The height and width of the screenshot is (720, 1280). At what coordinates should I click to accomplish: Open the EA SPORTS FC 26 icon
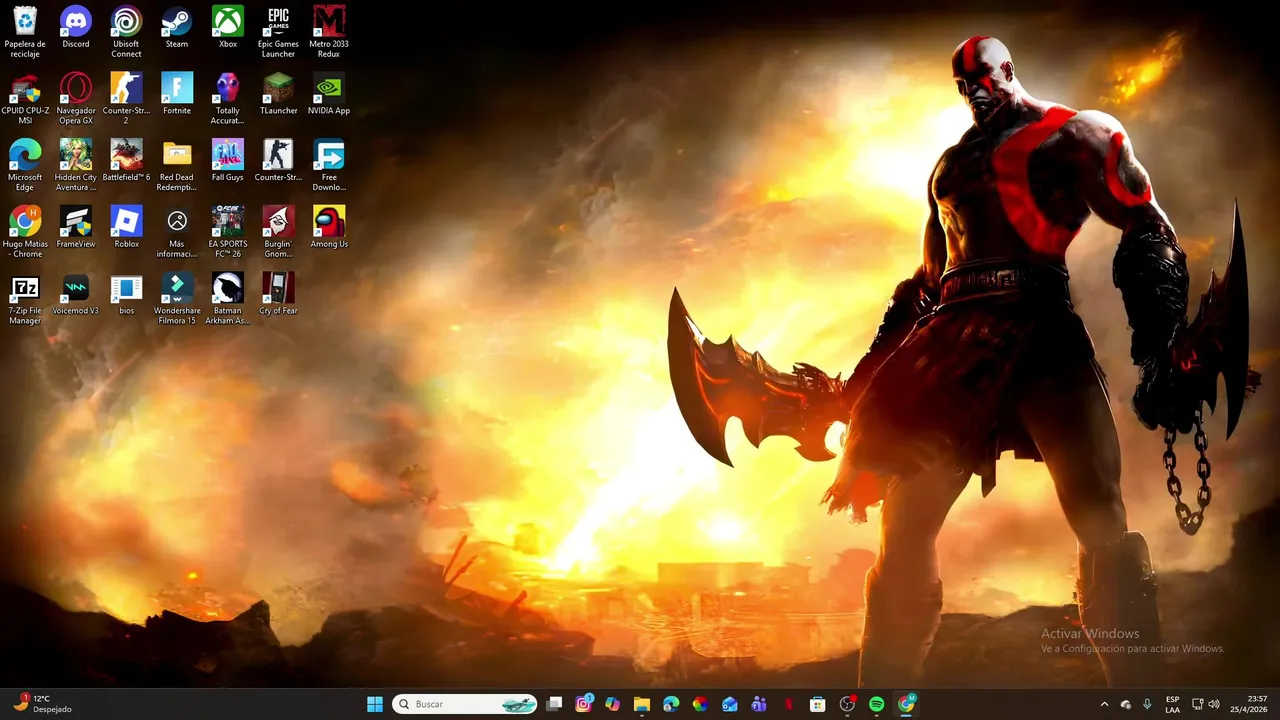[228, 232]
